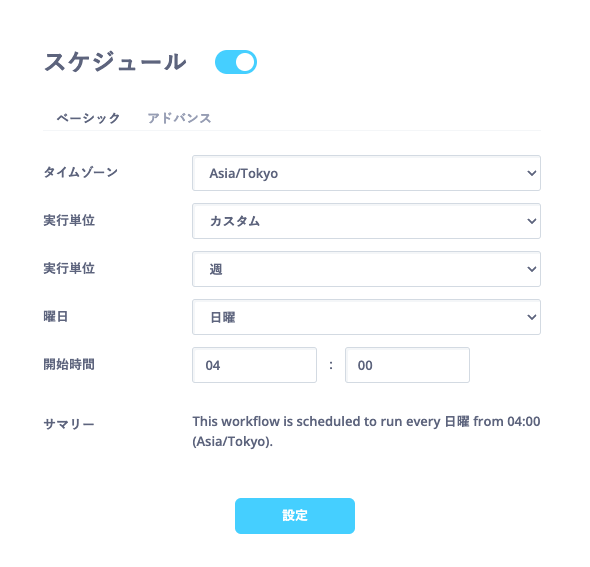Click the chevron arrow of the Asia/Tokyo field
Viewport: 590px width, 567px height.
(531, 173)
